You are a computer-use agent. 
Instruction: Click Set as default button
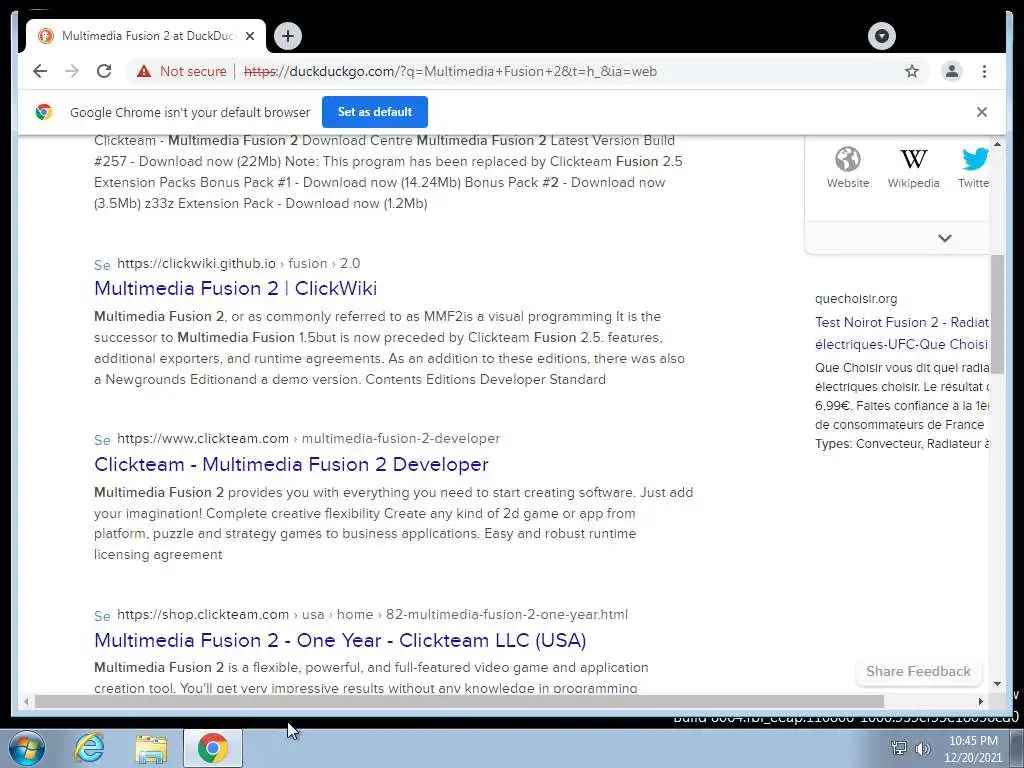click(x=375, y=112)
